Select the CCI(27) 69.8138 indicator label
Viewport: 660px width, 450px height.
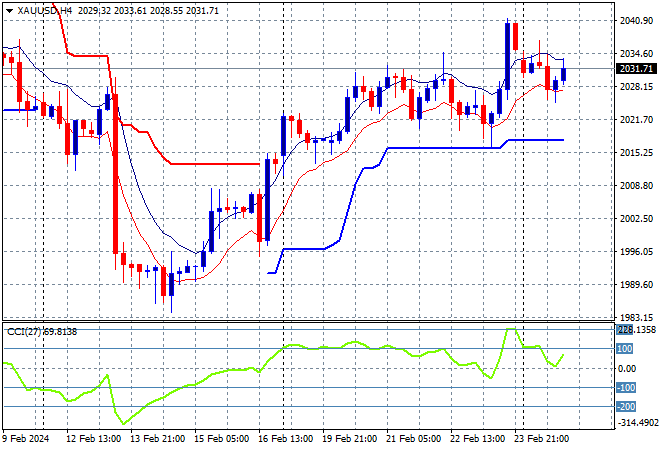(42, 332)
